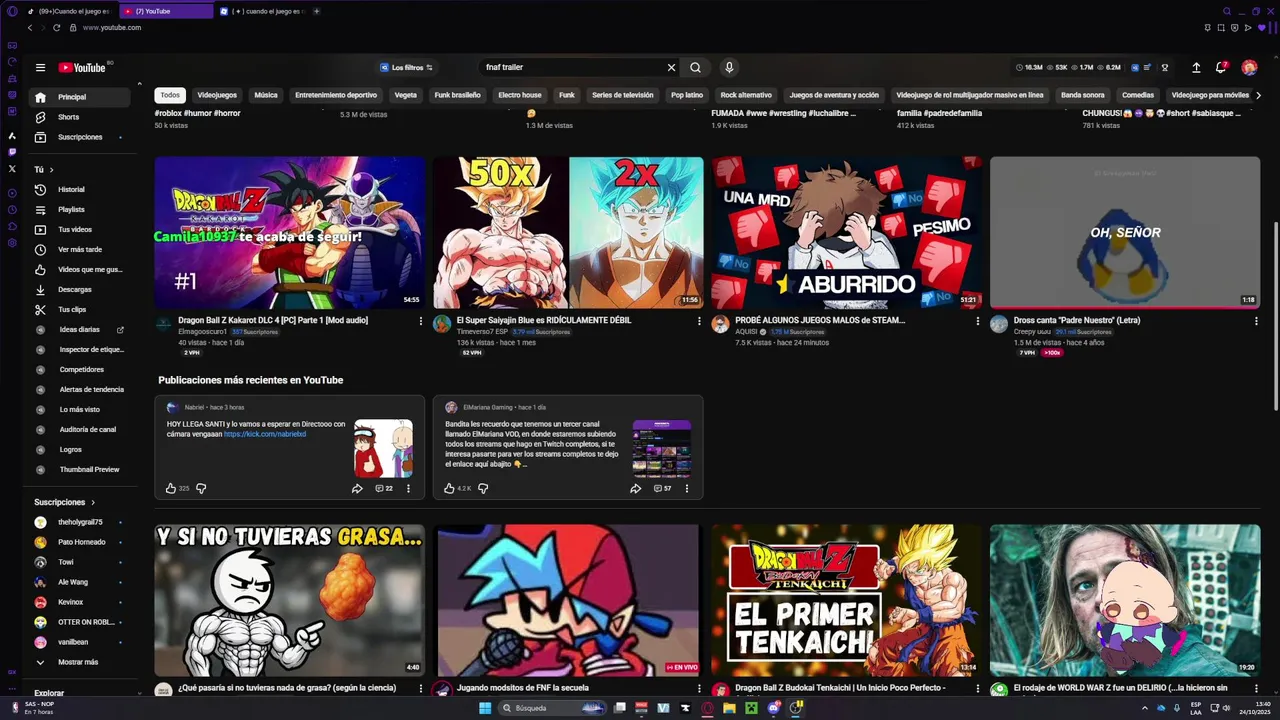The width and height of the screenshot is (1280, 720).
Task: Open options menu for Dross 'Padre Nuestro' video
Action: [1256, 321]
